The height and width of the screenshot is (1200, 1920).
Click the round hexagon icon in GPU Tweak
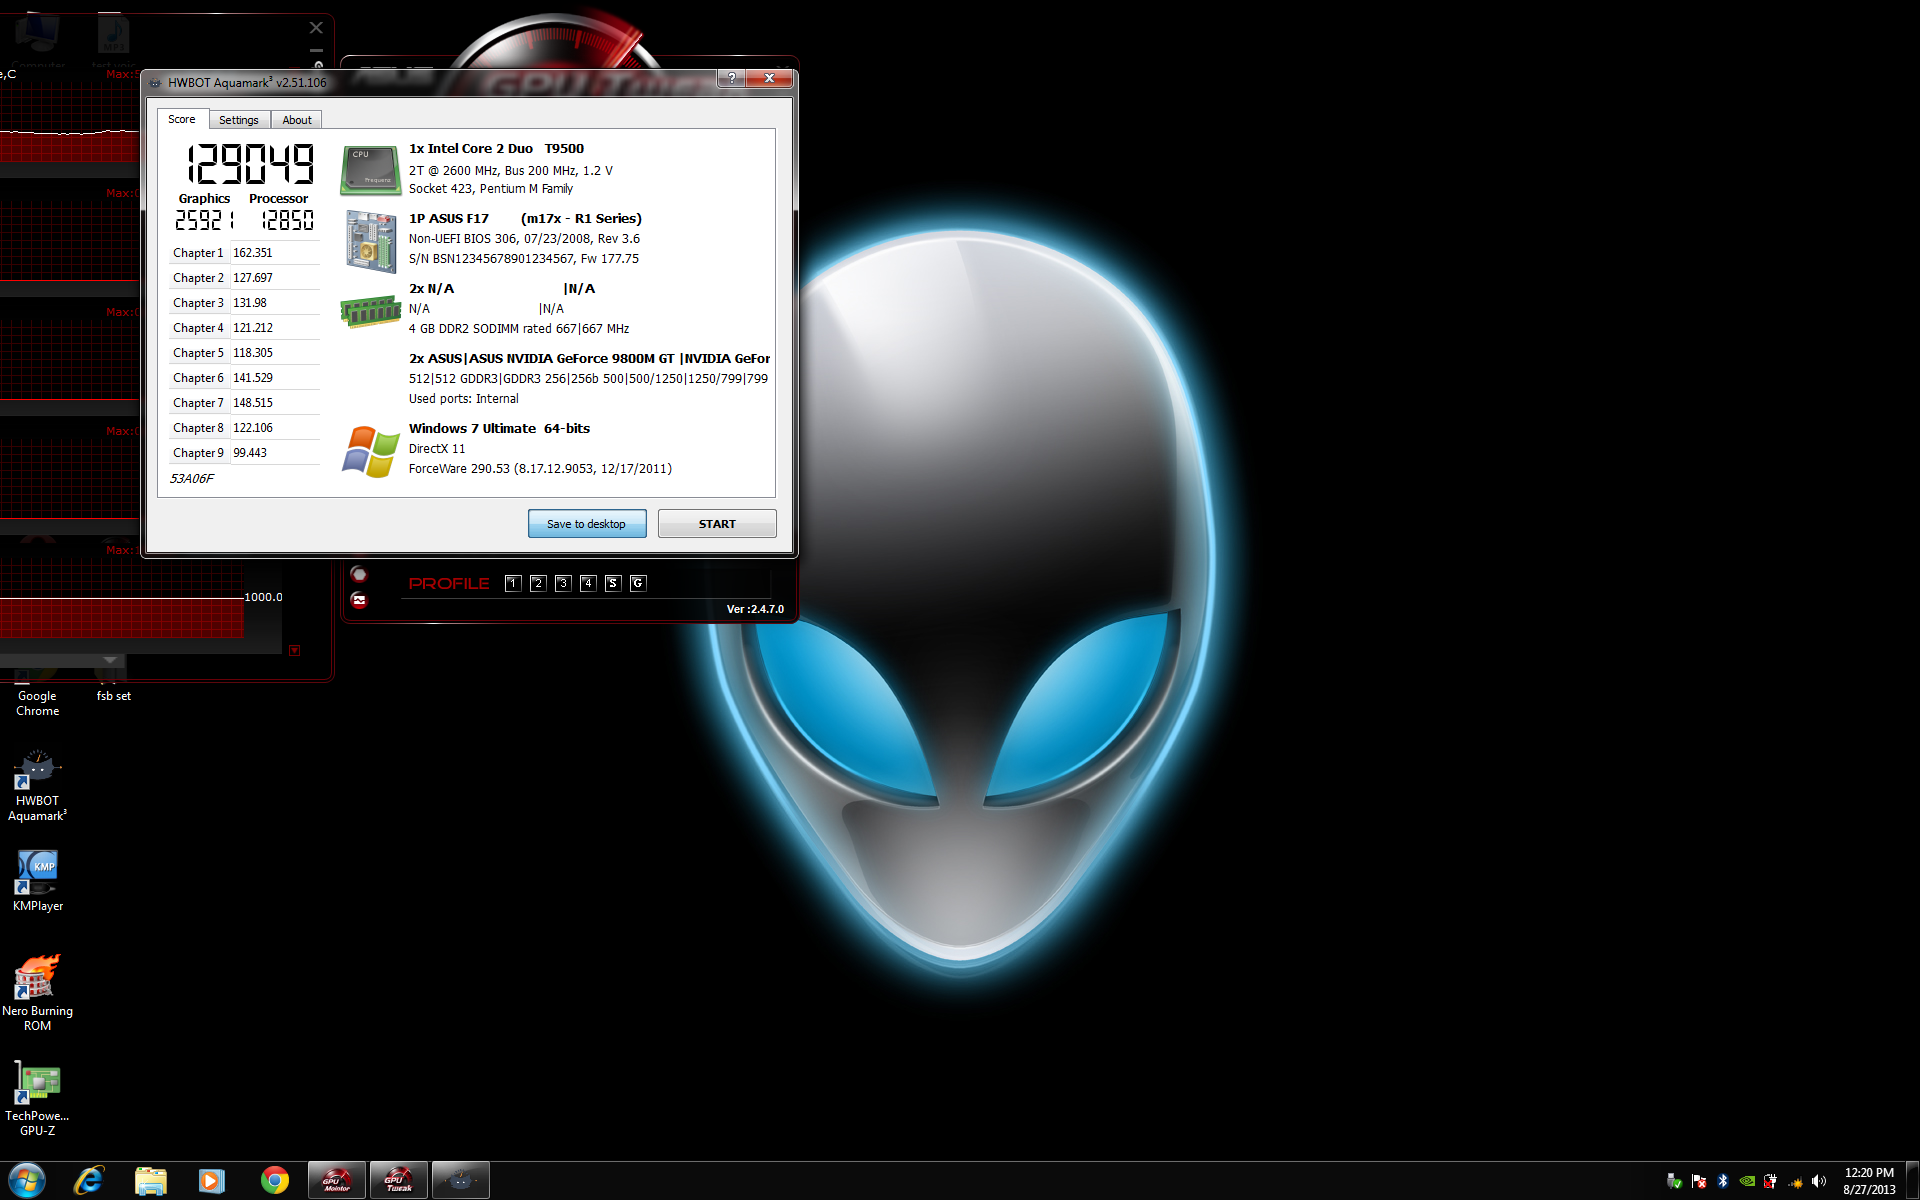point(359,574)
